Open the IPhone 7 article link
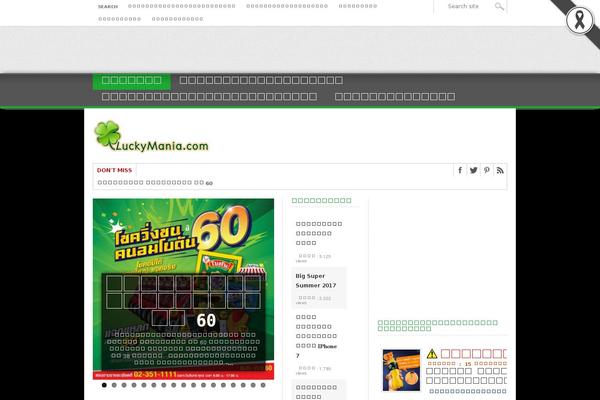Screen dimensions: 600x400 (x=316, y=336)
